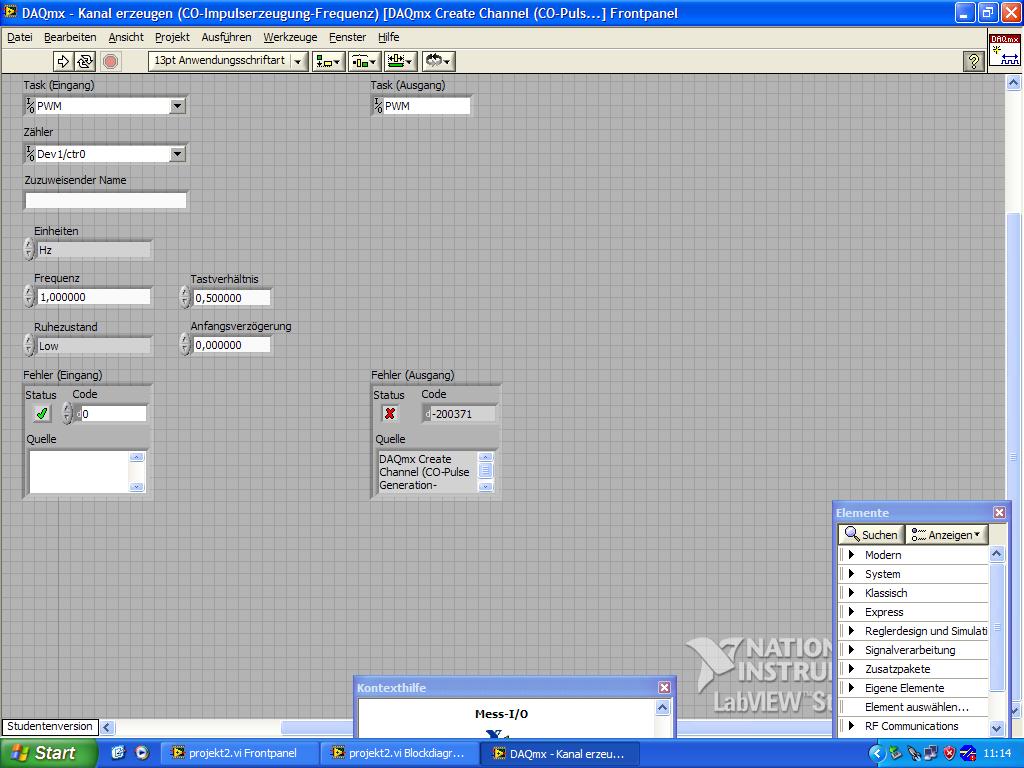Open the Fenster menu
Image resolution: width=1024 pixels, height=768 pixels.
pos(347,37)
